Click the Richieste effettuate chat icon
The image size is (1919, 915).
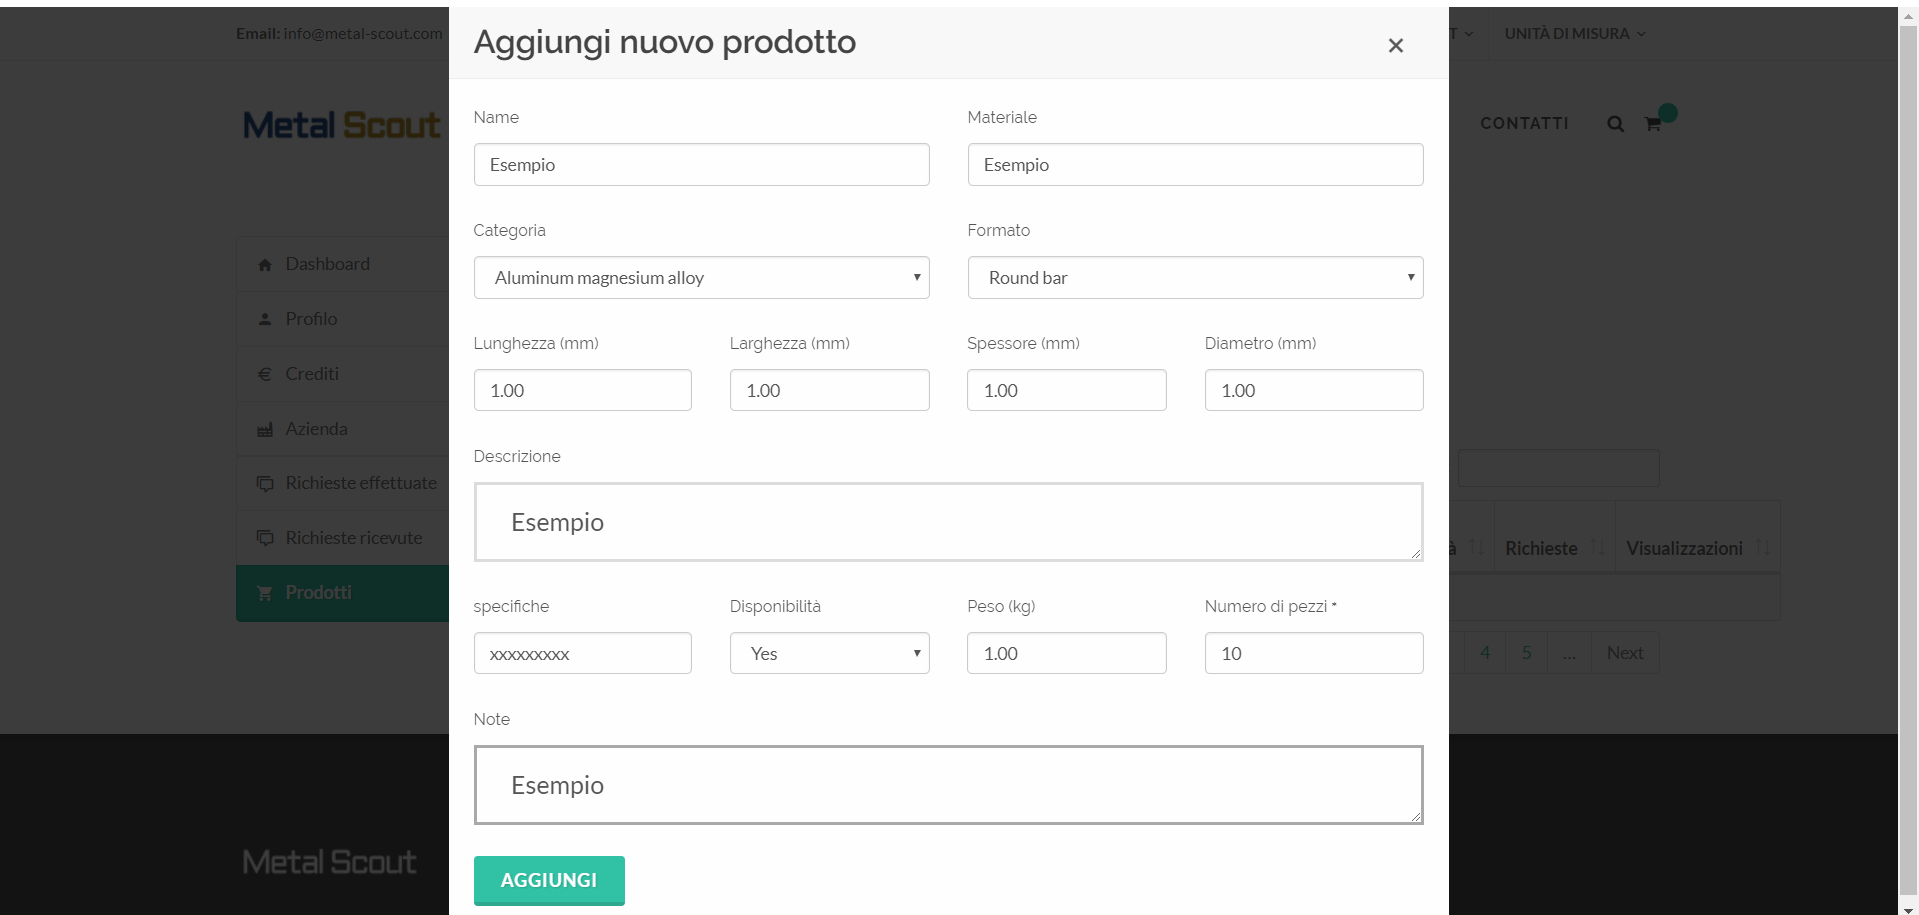[265, 484]
